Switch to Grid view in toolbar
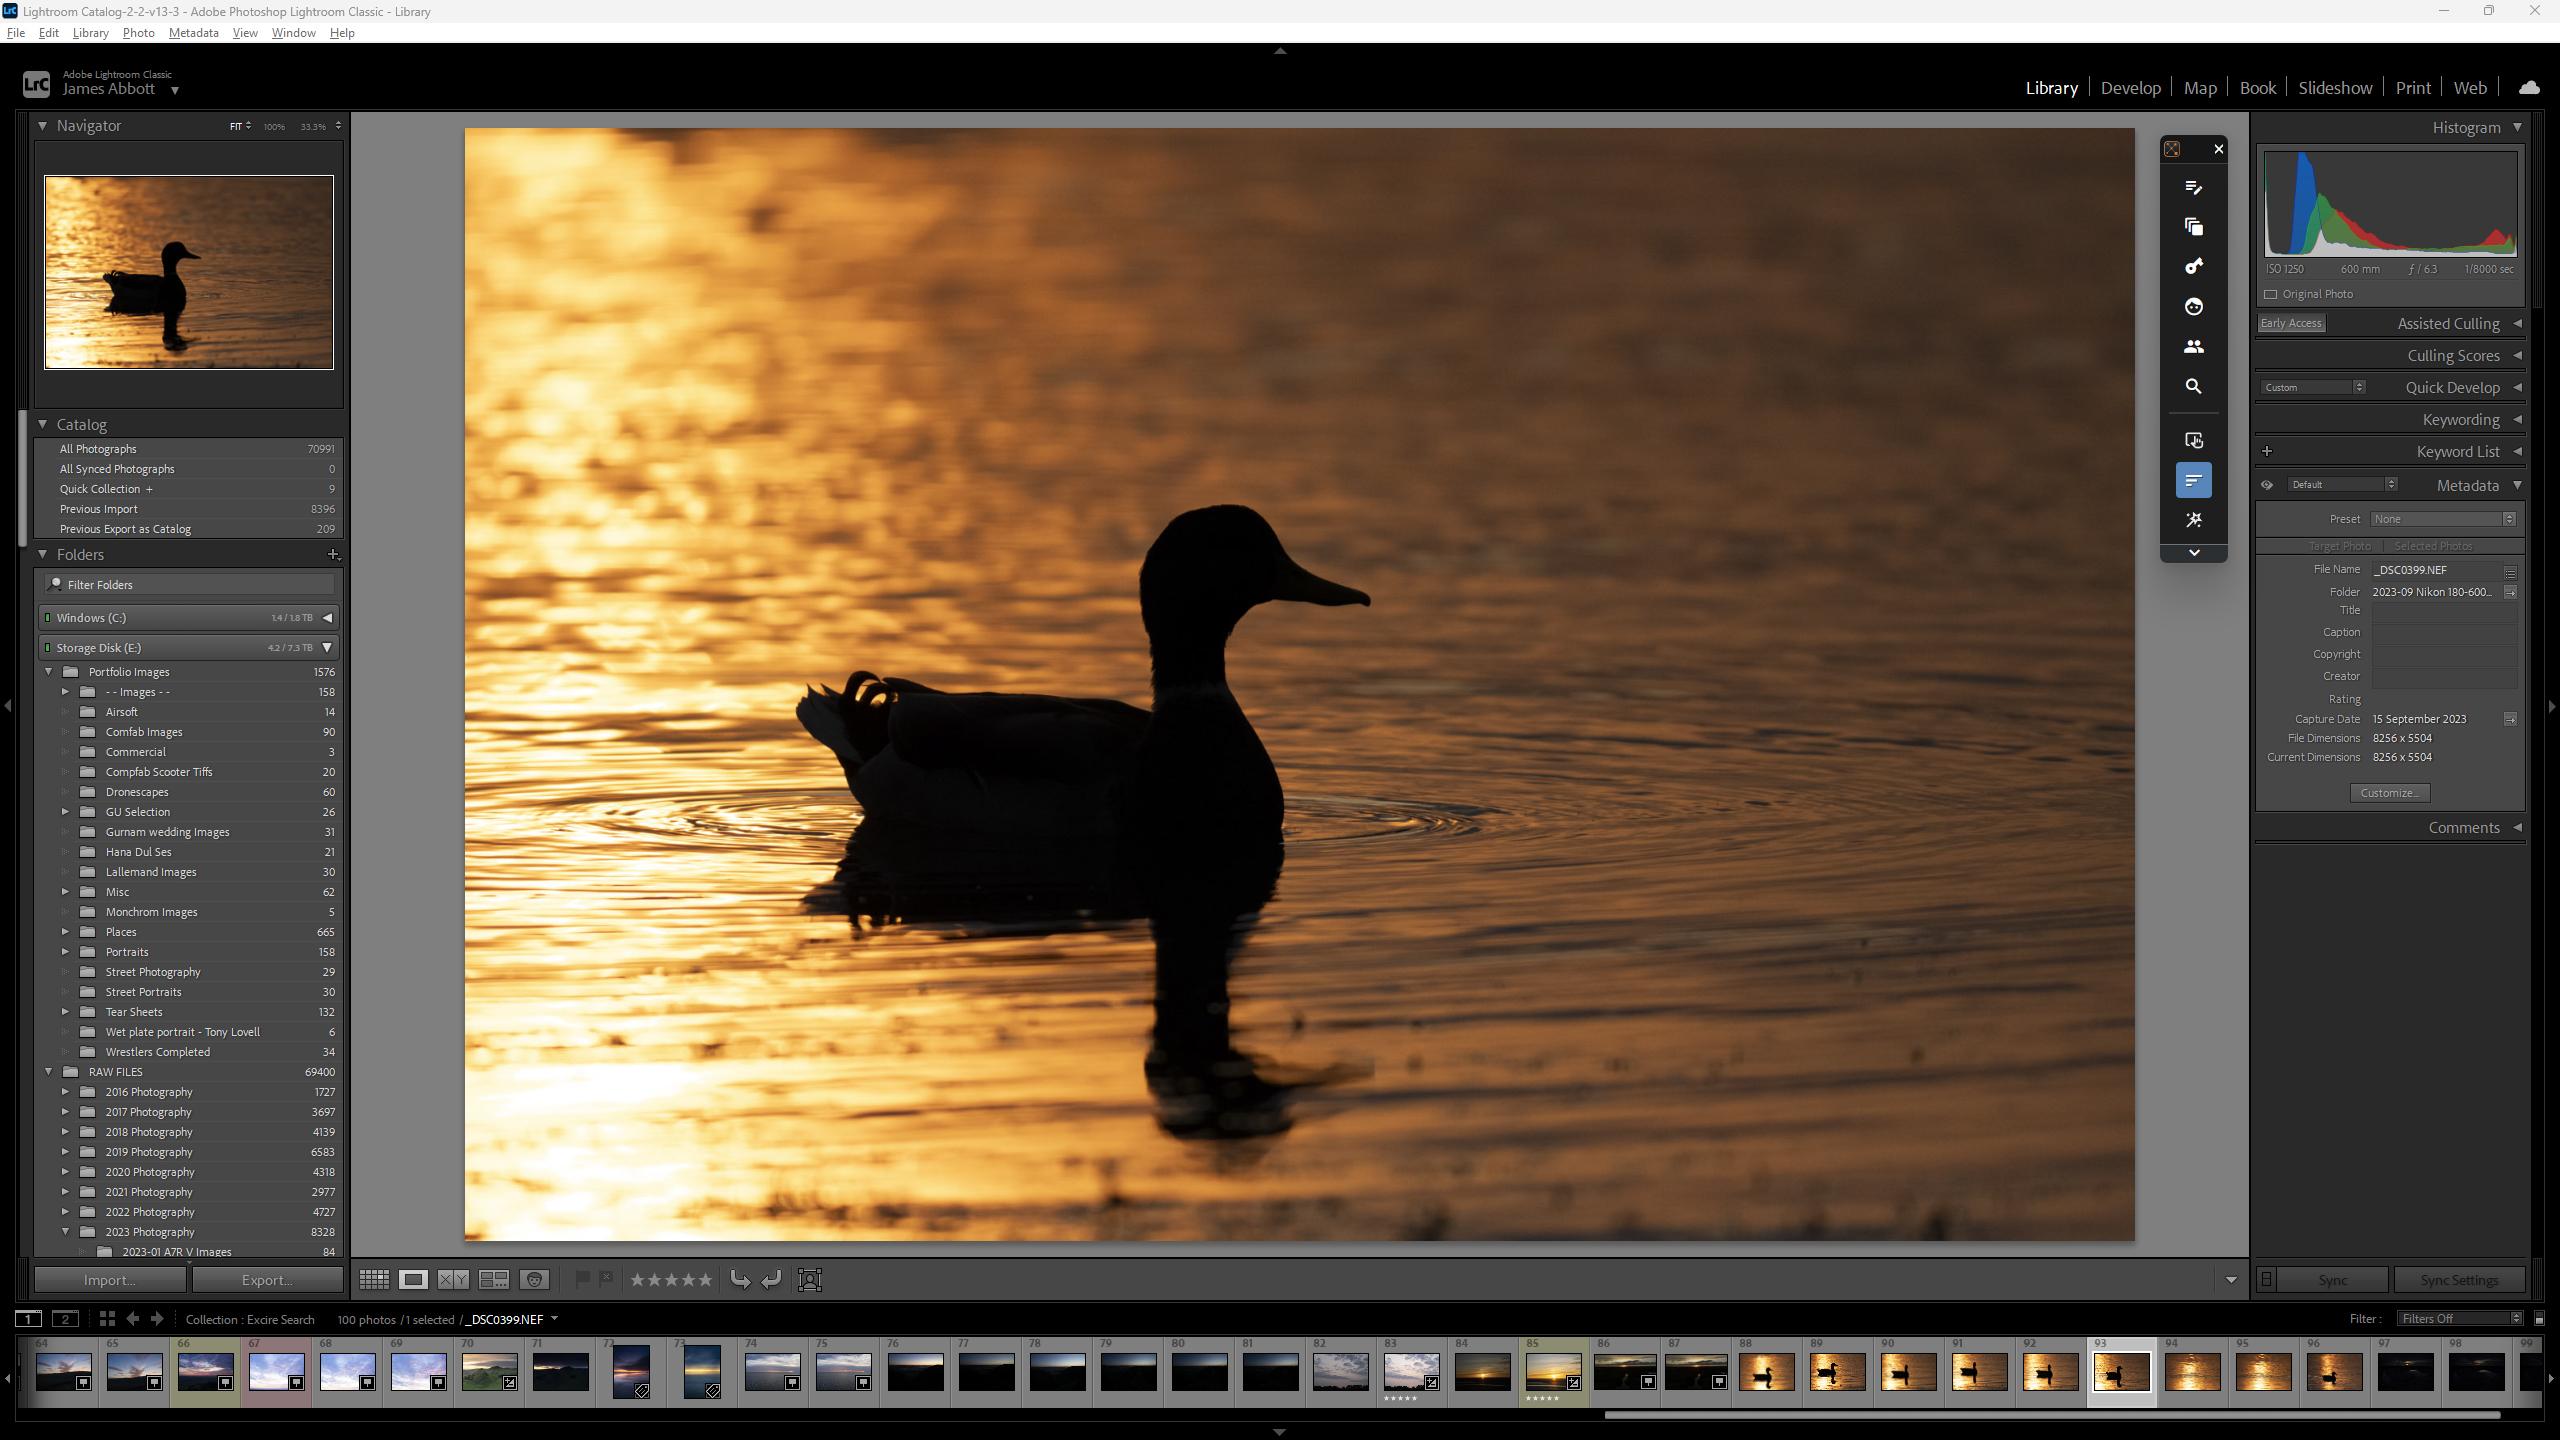This screenshot has width=2560, height=1440. [374, 1280]
